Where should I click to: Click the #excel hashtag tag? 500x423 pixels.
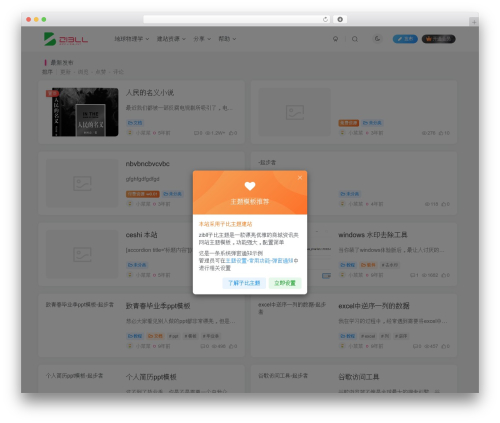click(368, 336)
